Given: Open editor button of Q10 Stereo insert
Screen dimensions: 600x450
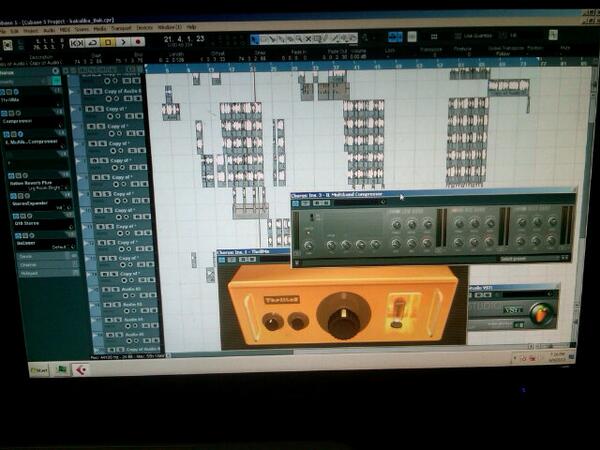Looking at the screenshot, I should pyautogui.click(x=29, y=216).
